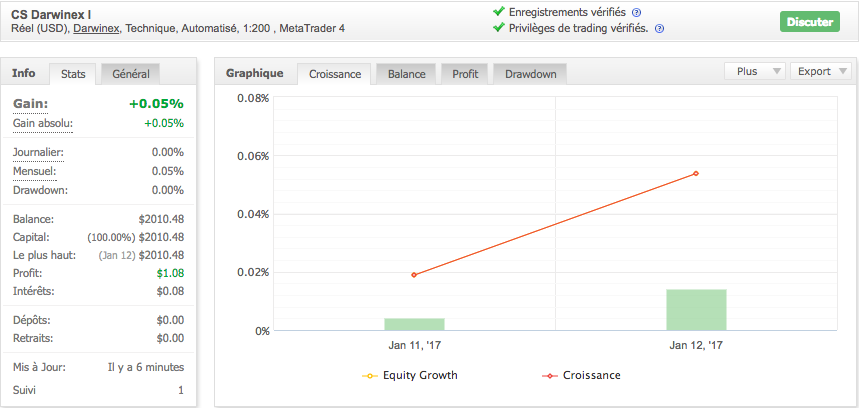This screenshot has height=408, width=859.
Task: Click help icon beside Privilèges de trading vérifiés
Action: pos(659,28)
